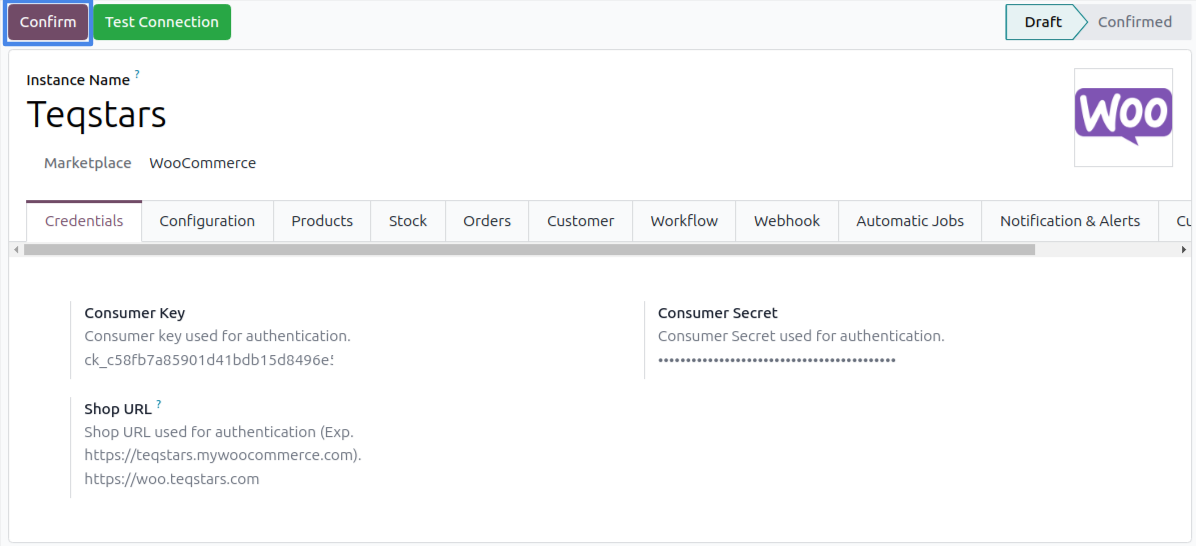Click the Shop URL value https://woo.teqstars.com
The height and width of the screenshot is (546, 1196).
pos(172,479)
